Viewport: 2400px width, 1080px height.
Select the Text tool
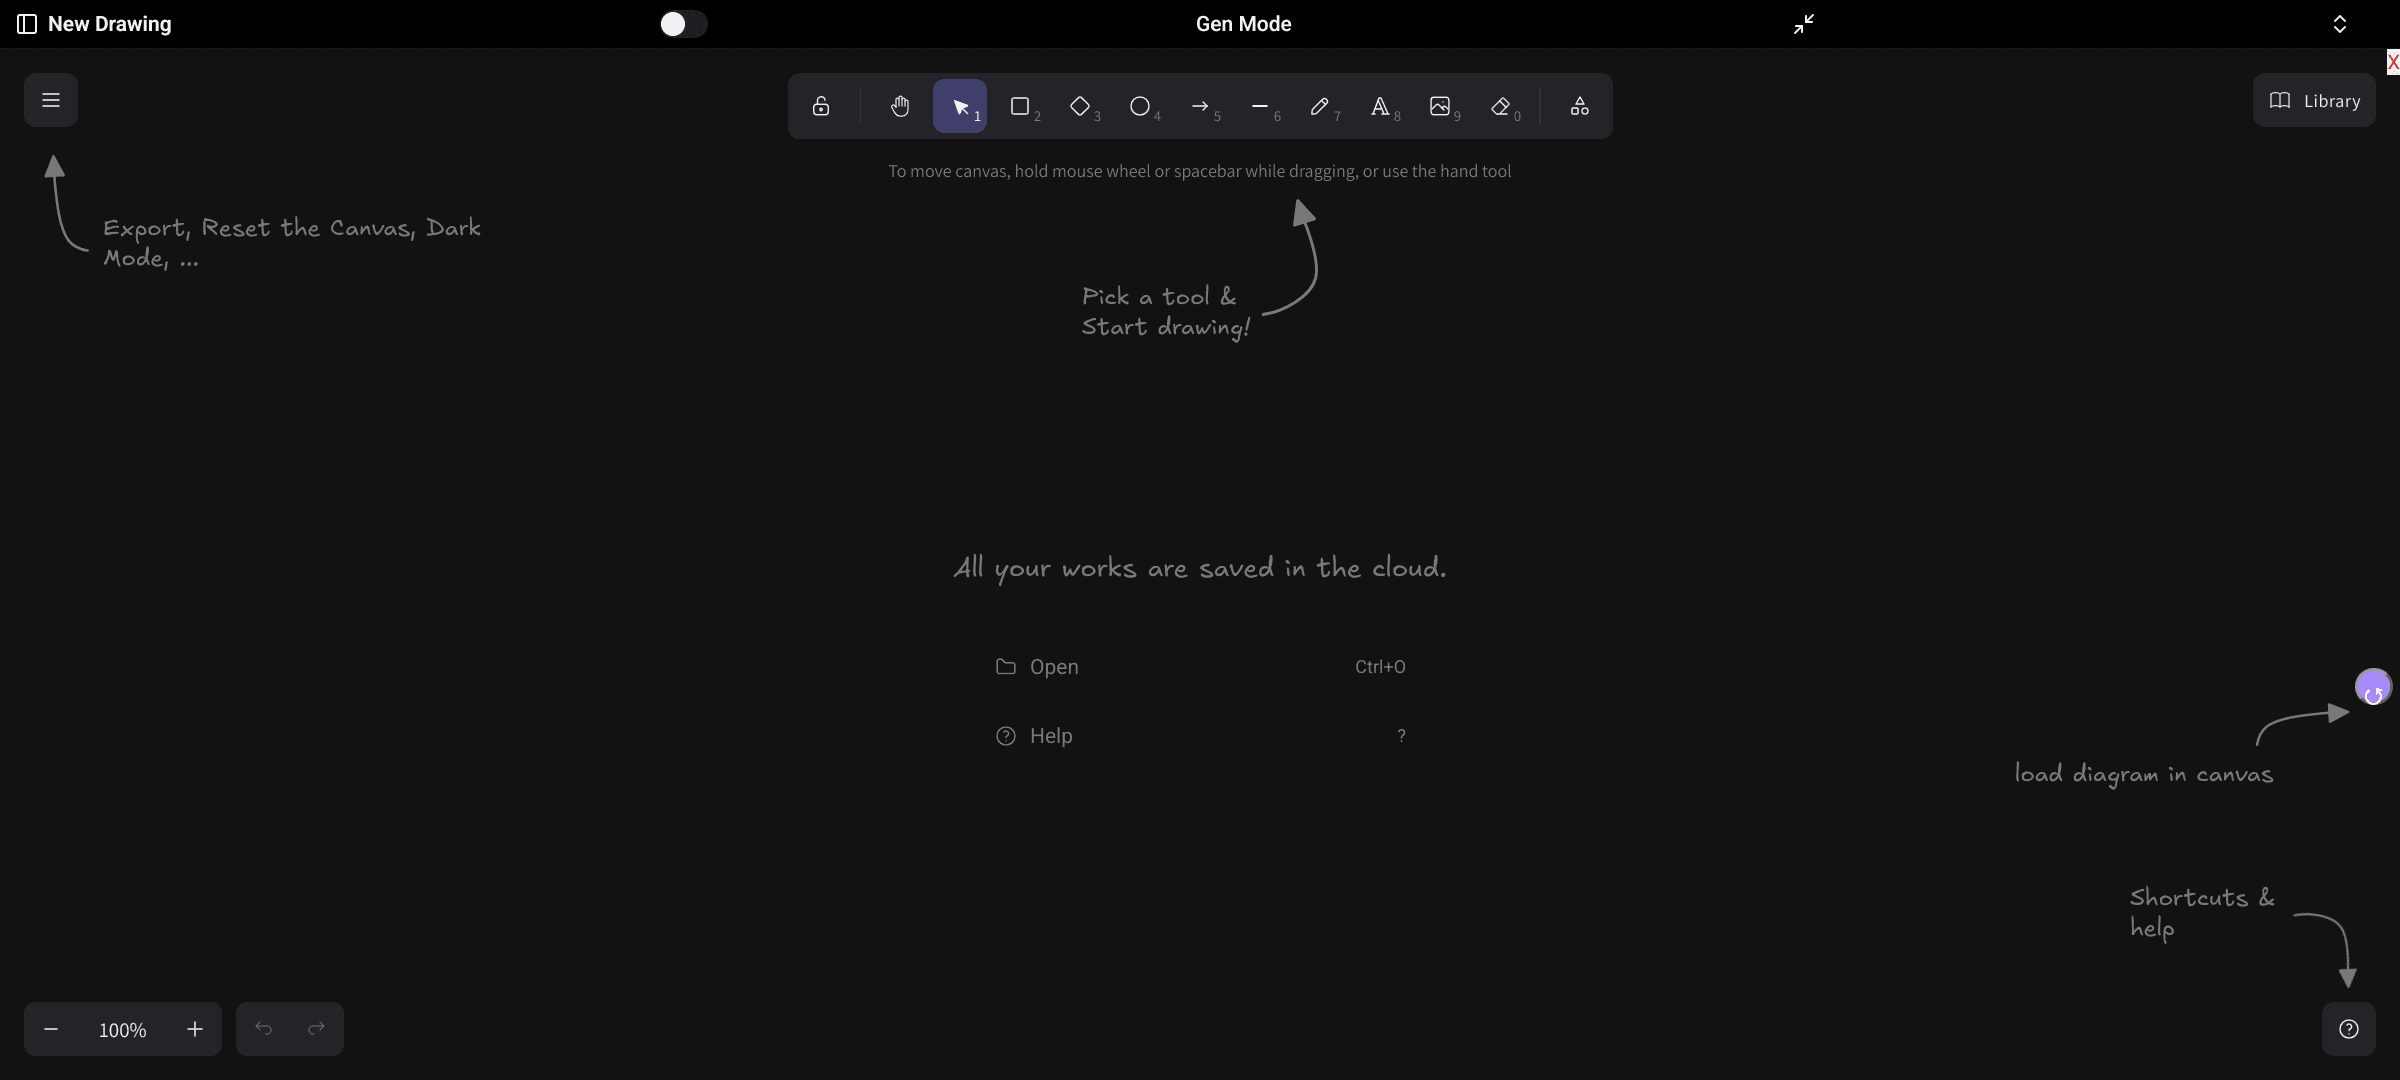pyautogui.click(x=1380, y=106)
